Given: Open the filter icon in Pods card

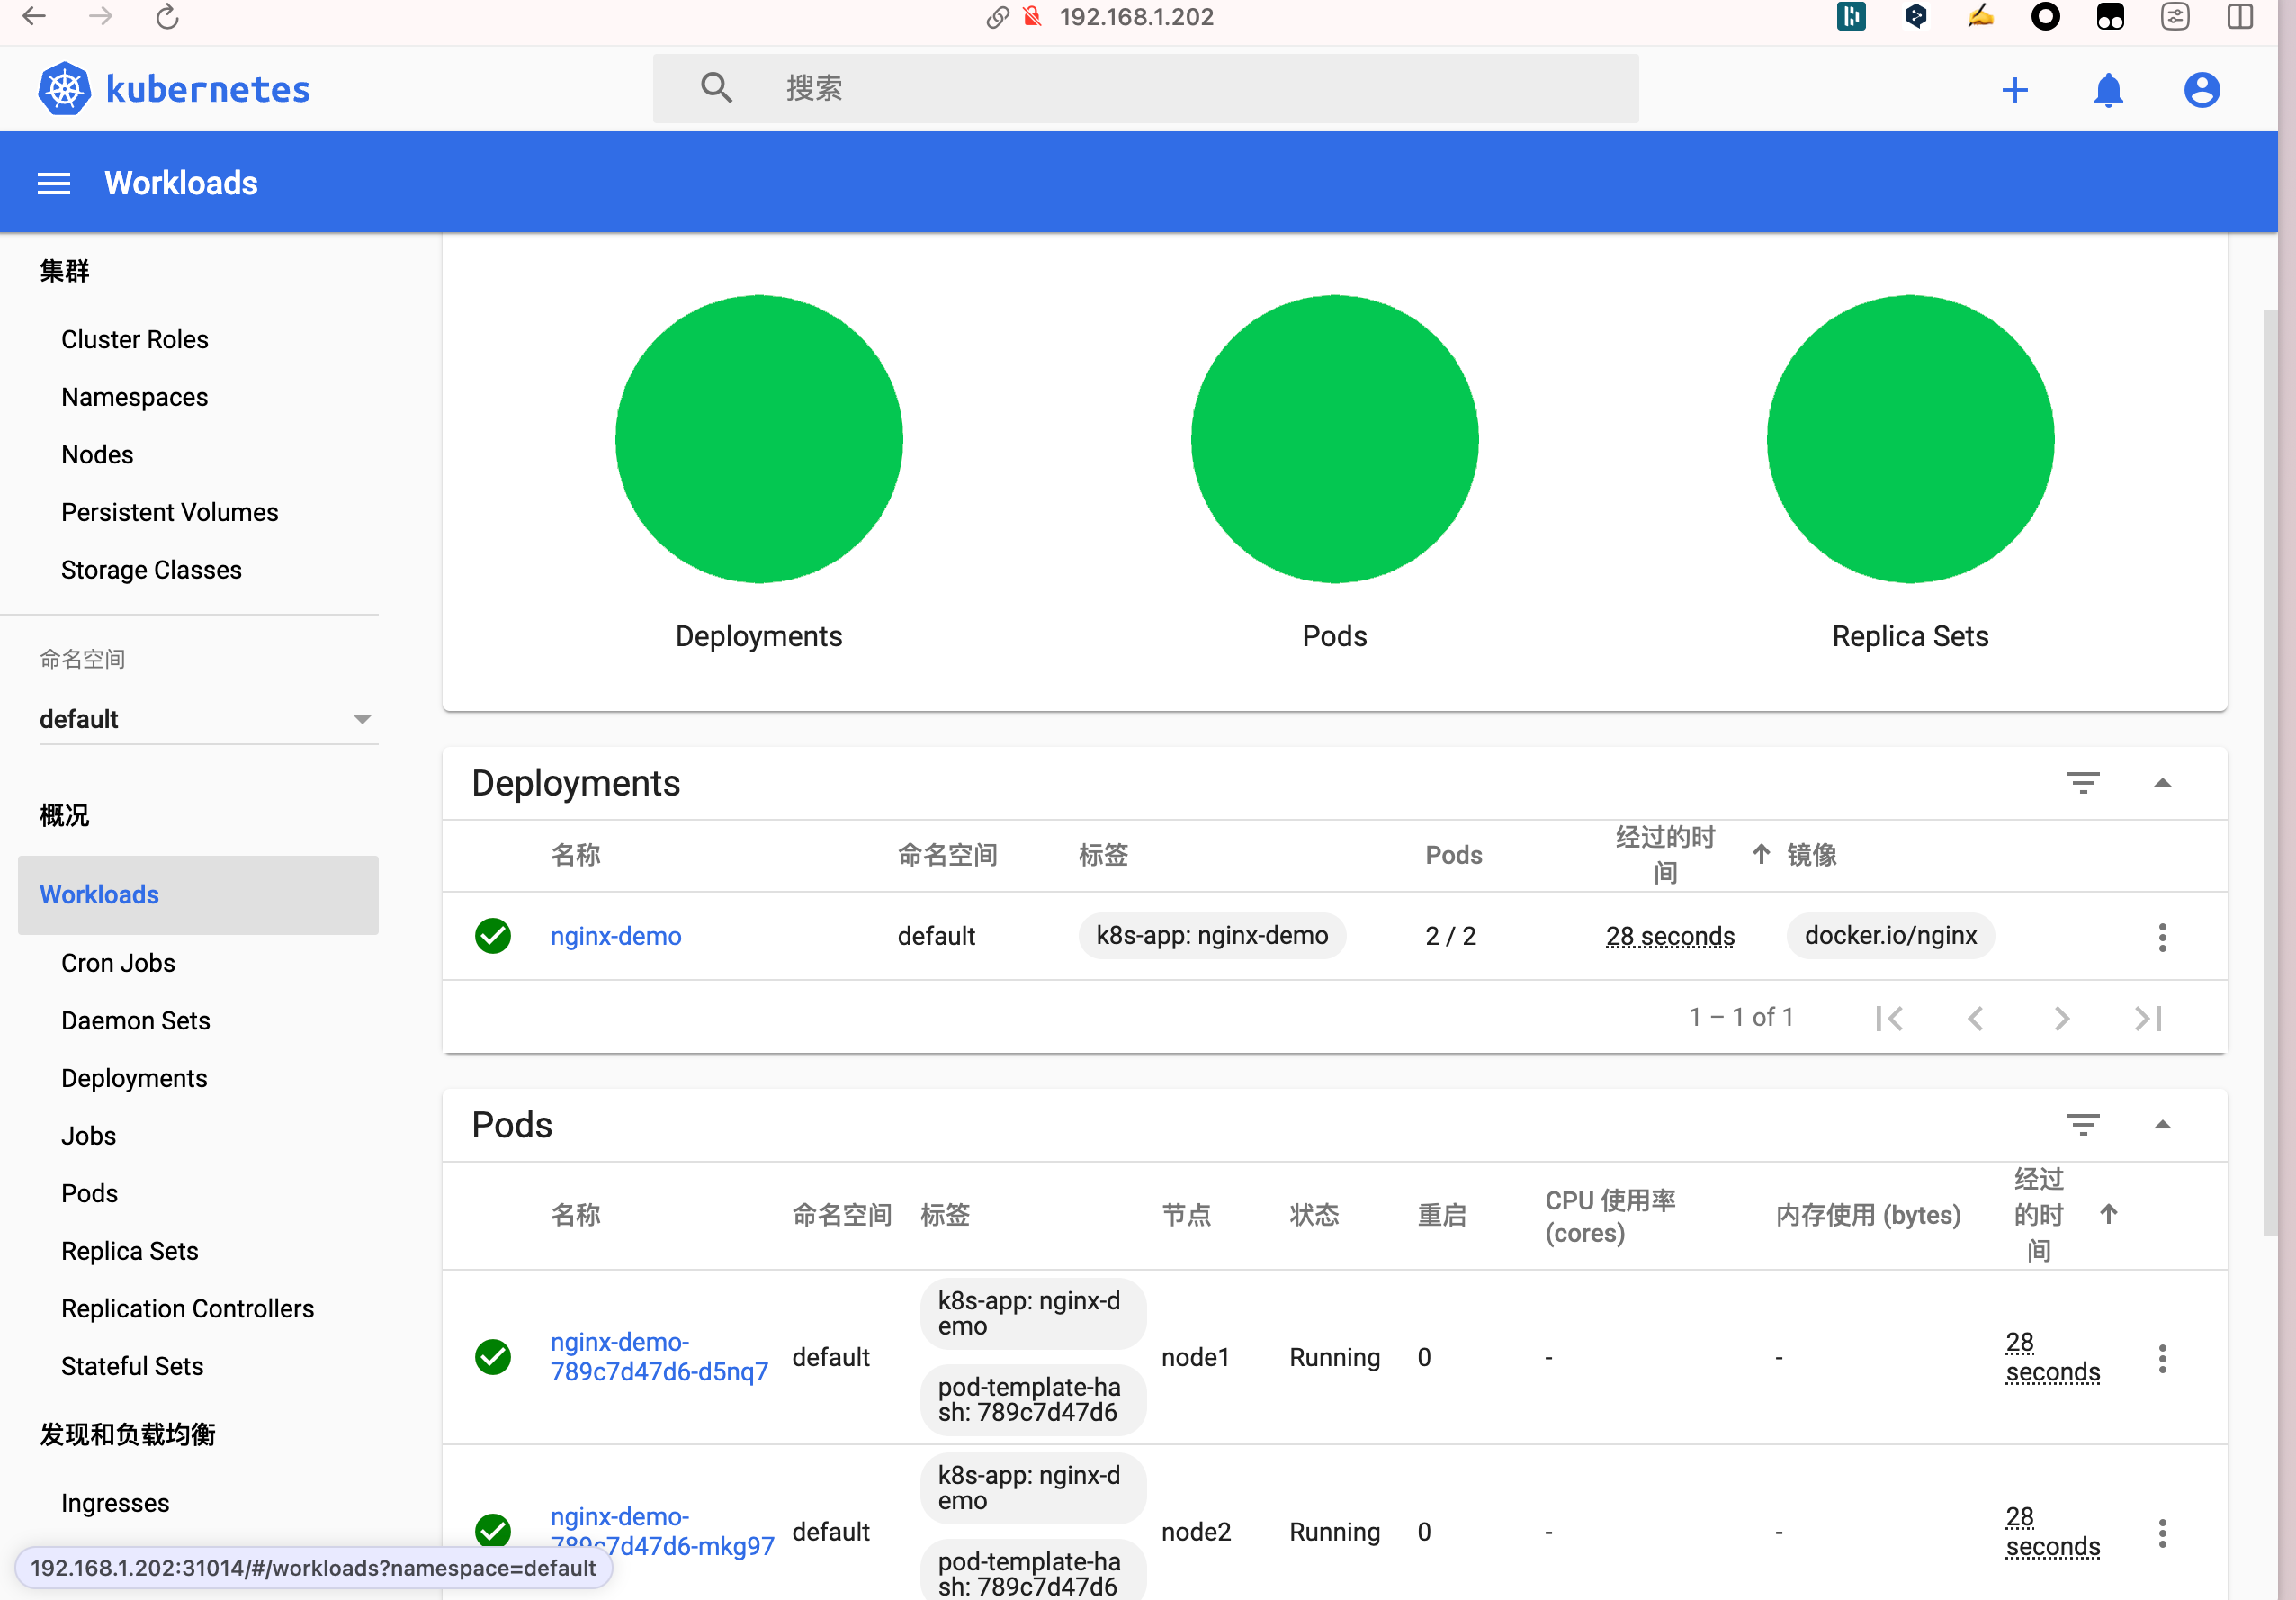Looking at the screenshot, I should pos(2083,1124).
